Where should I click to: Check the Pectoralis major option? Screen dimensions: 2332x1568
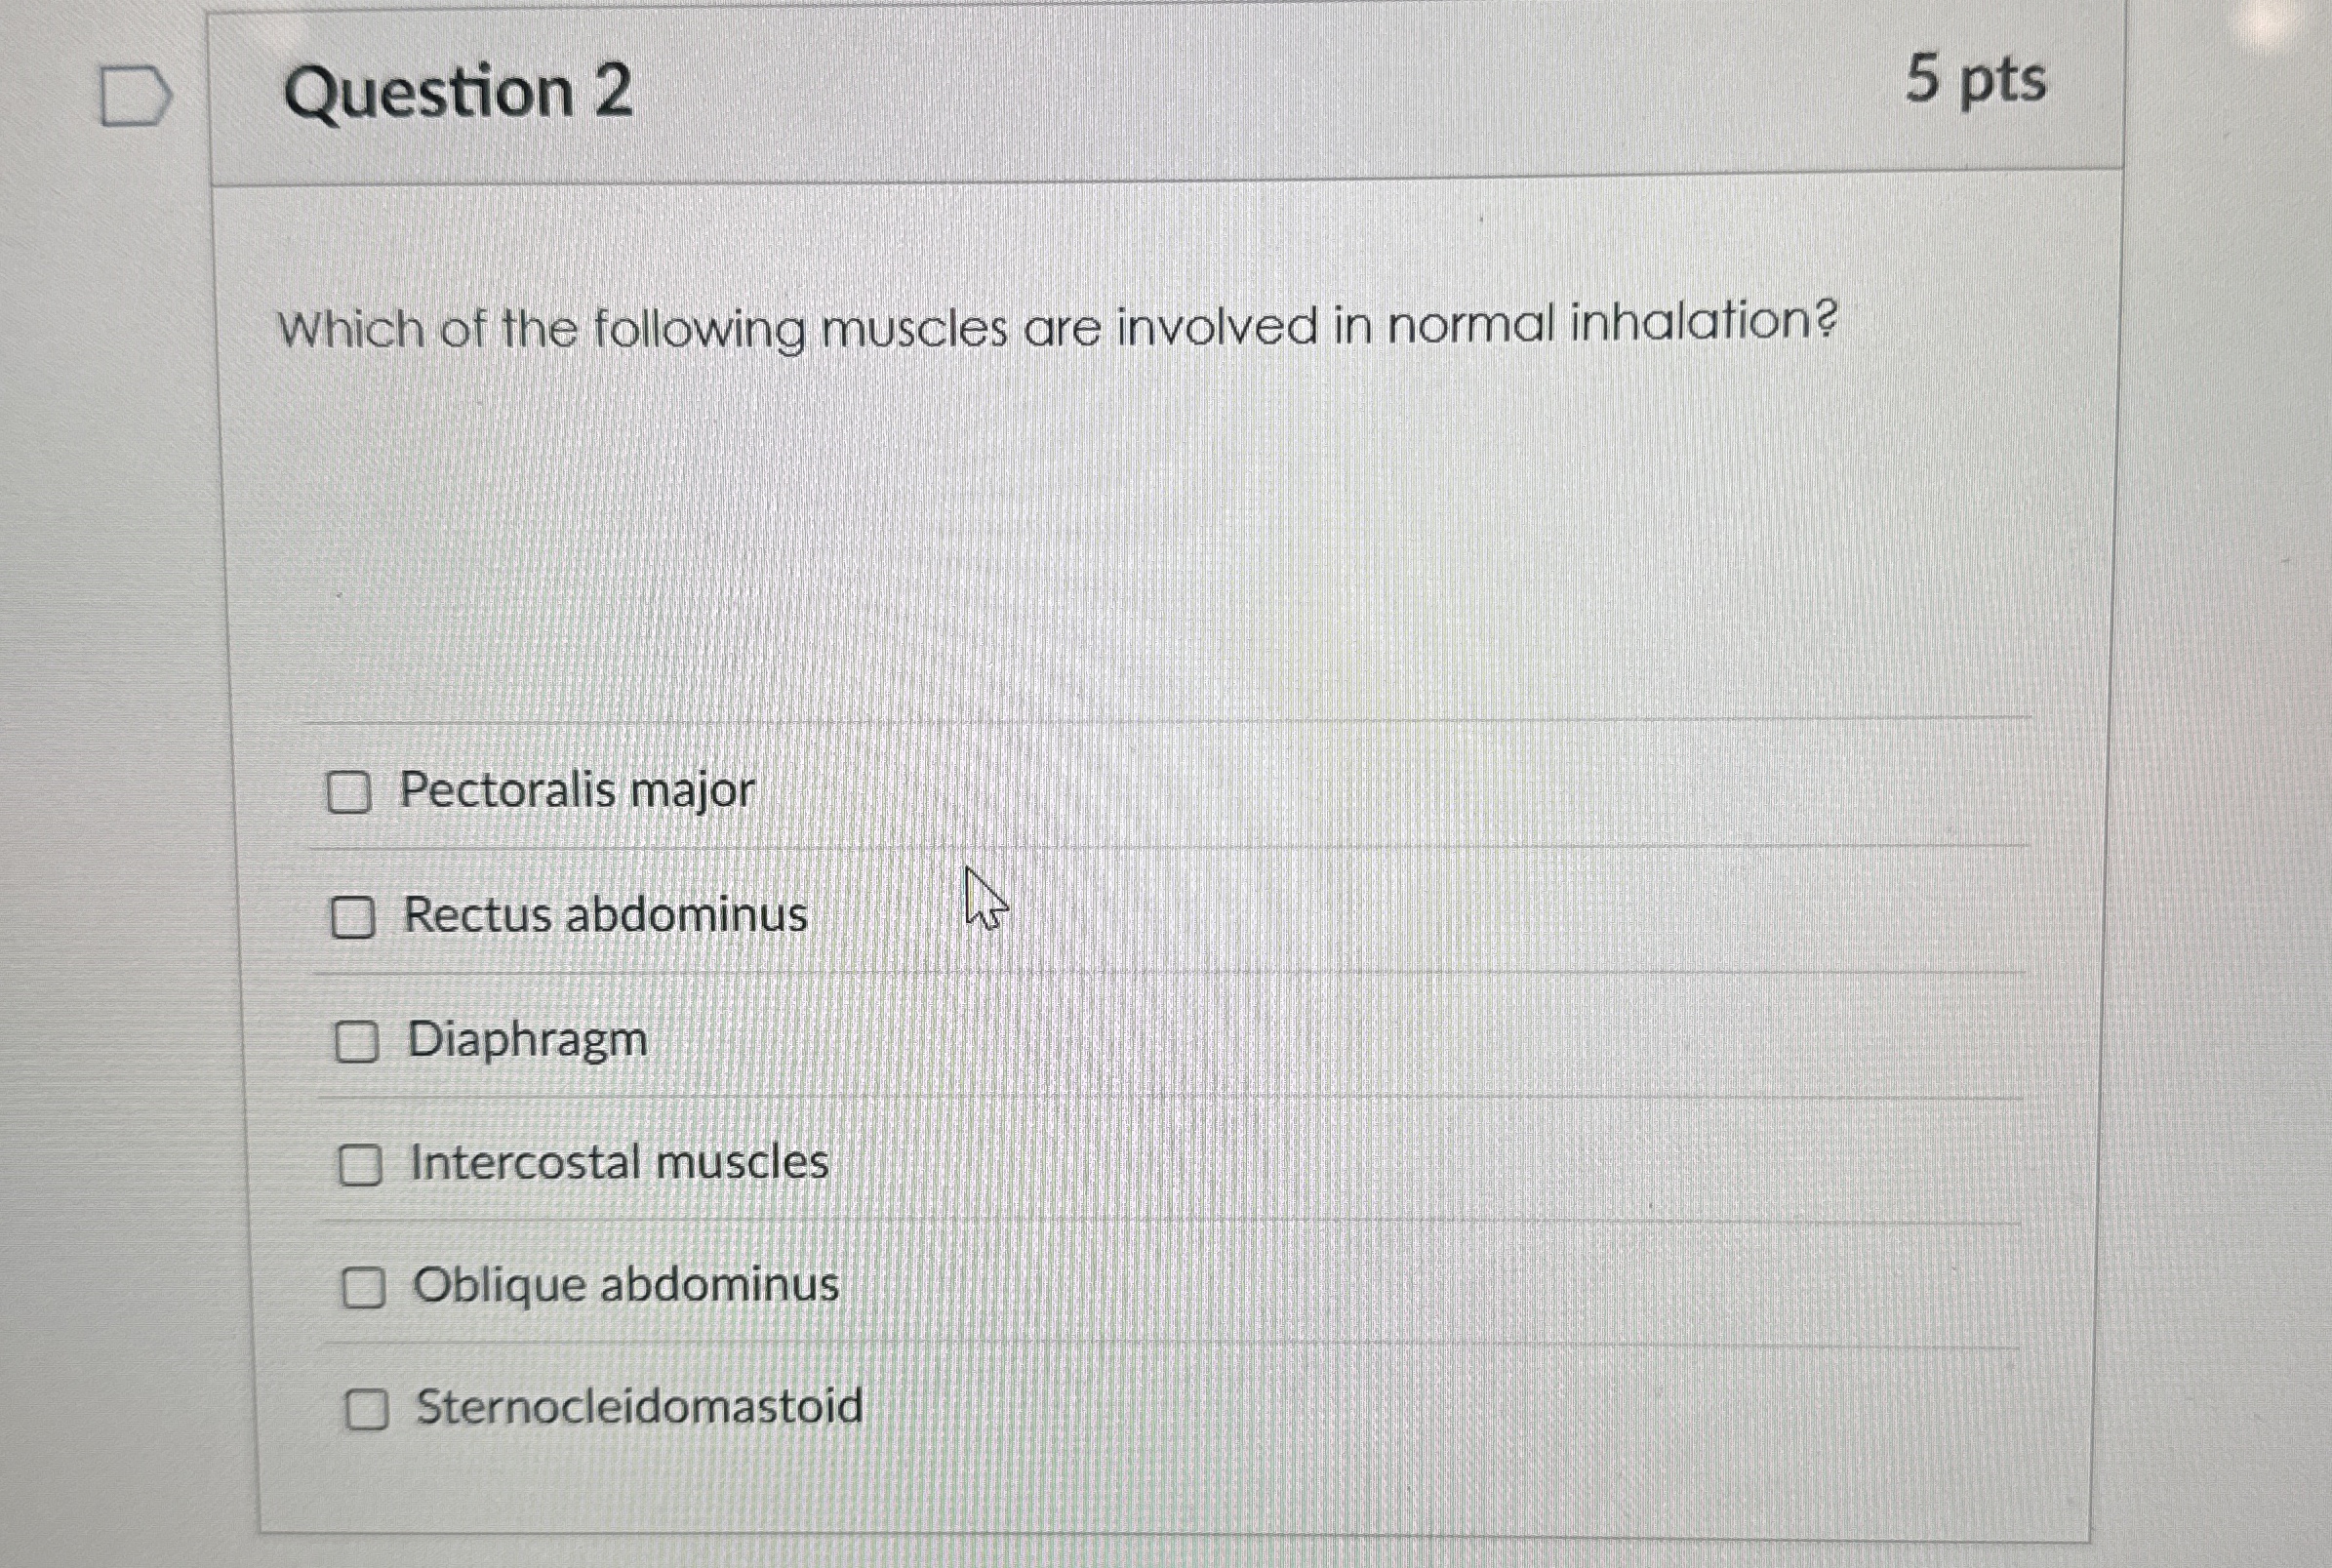354,791
